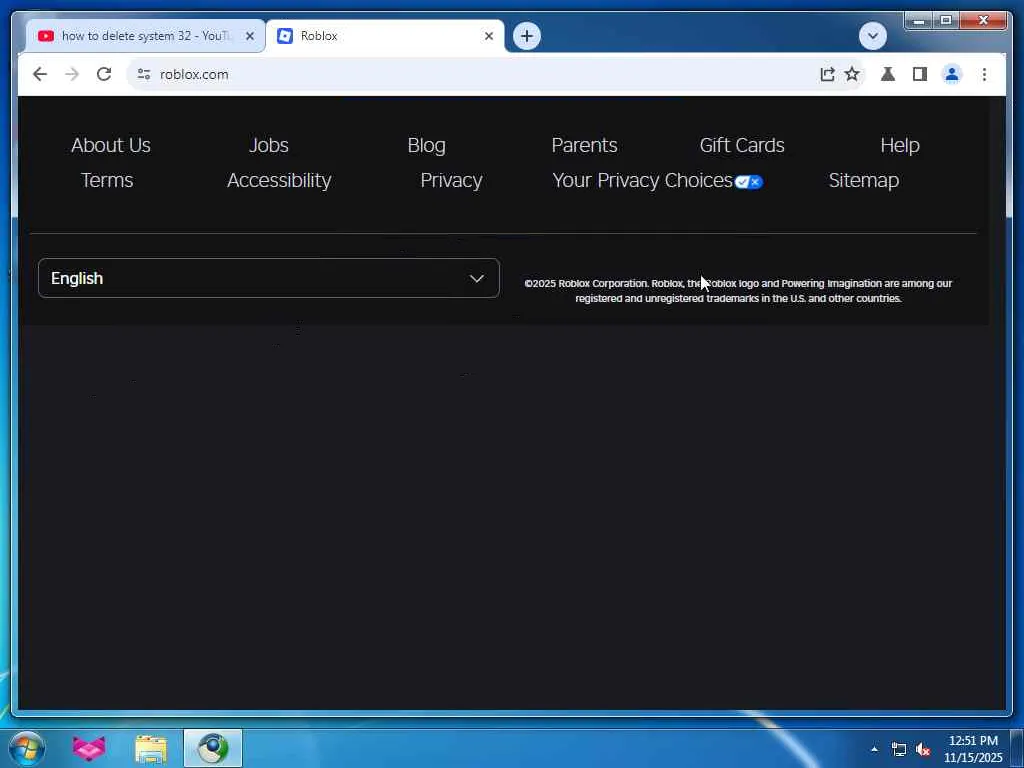Open Your Privacy Choices link
This screenshot has width=1024, height=768.
[642, 180]
